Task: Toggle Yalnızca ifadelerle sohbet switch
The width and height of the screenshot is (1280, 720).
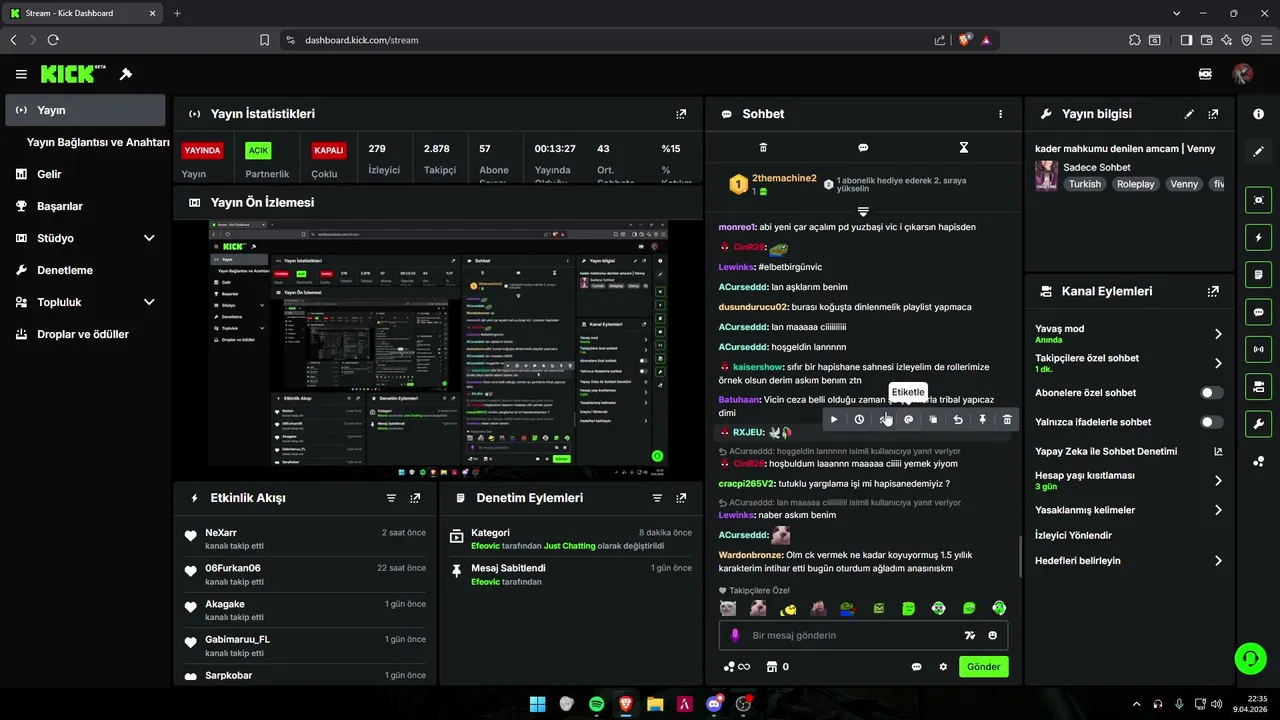Action: [1211, 422]
